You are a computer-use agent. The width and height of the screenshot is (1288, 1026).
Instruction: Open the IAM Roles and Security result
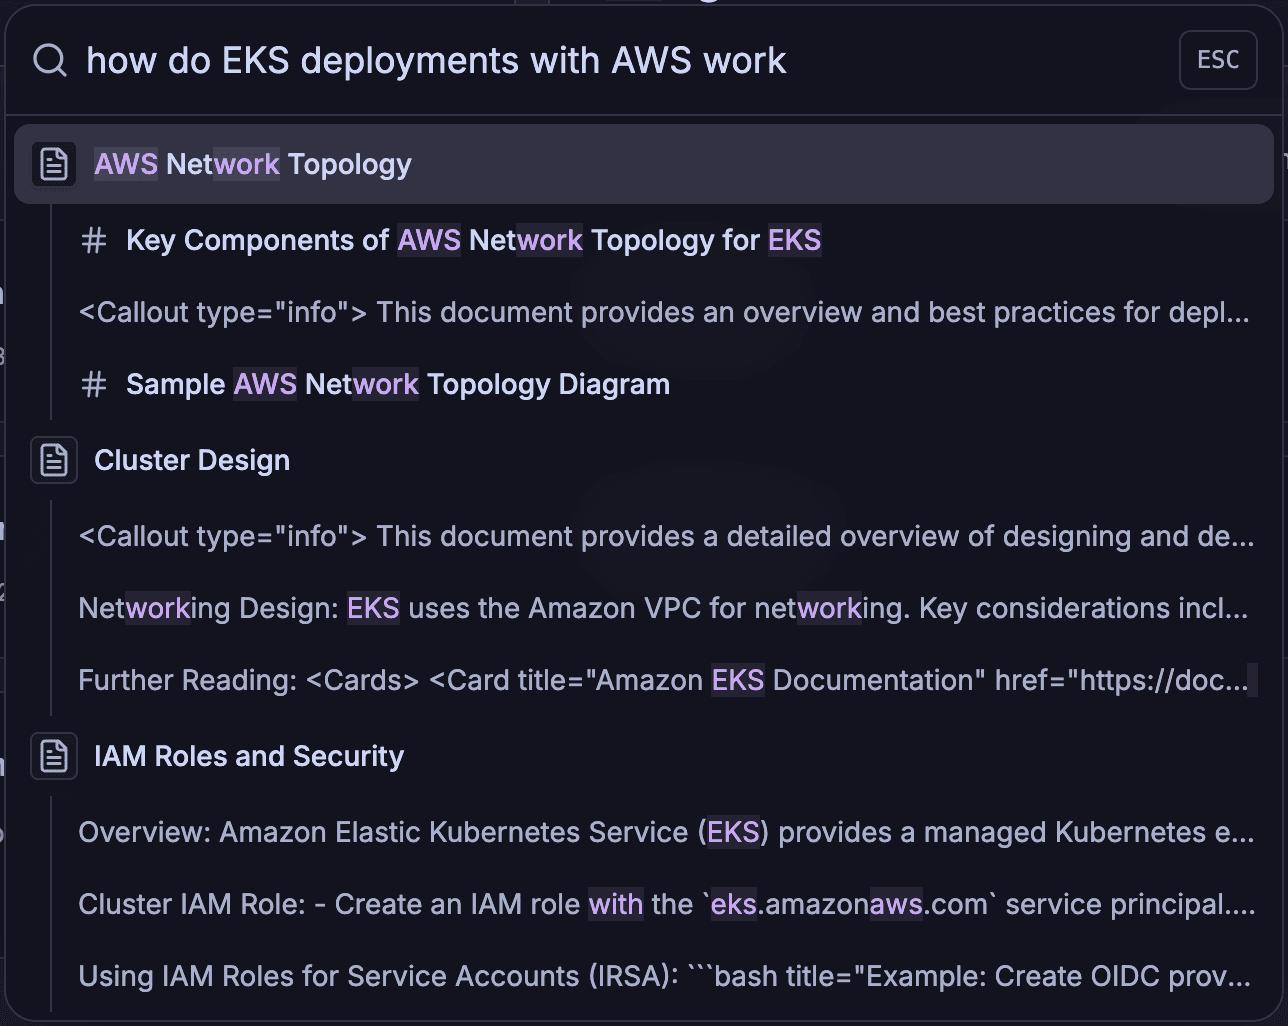[x=249, y=756]
